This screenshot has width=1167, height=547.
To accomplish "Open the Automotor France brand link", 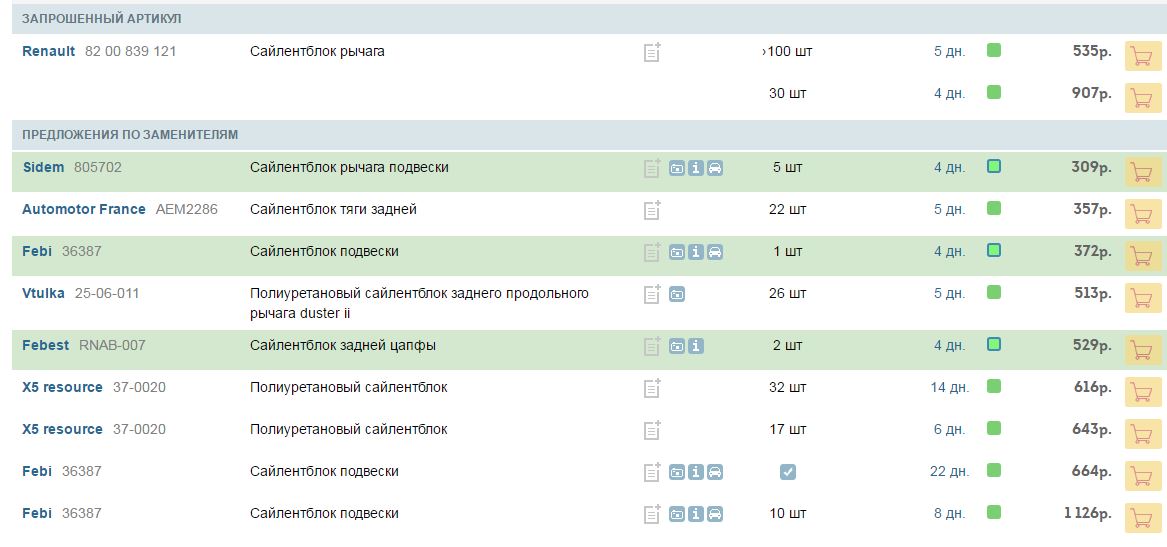I will click(84, 210).
